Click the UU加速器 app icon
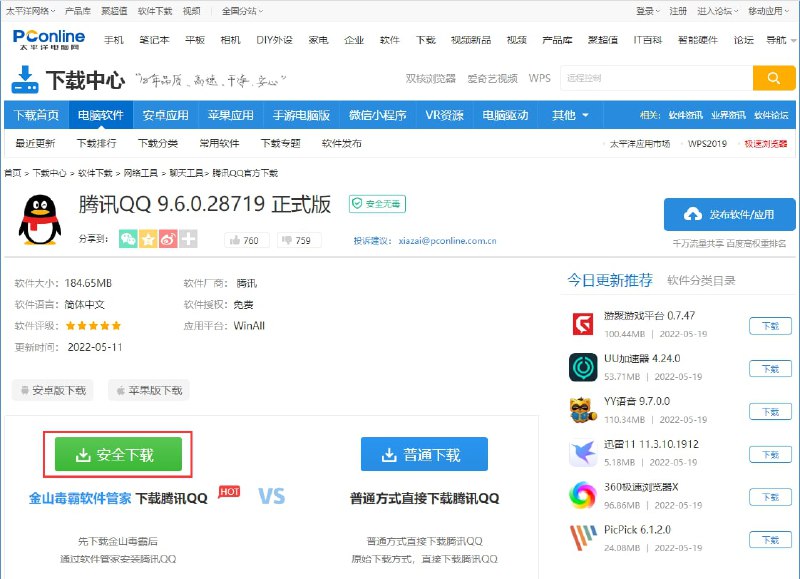 click(583, 367)
